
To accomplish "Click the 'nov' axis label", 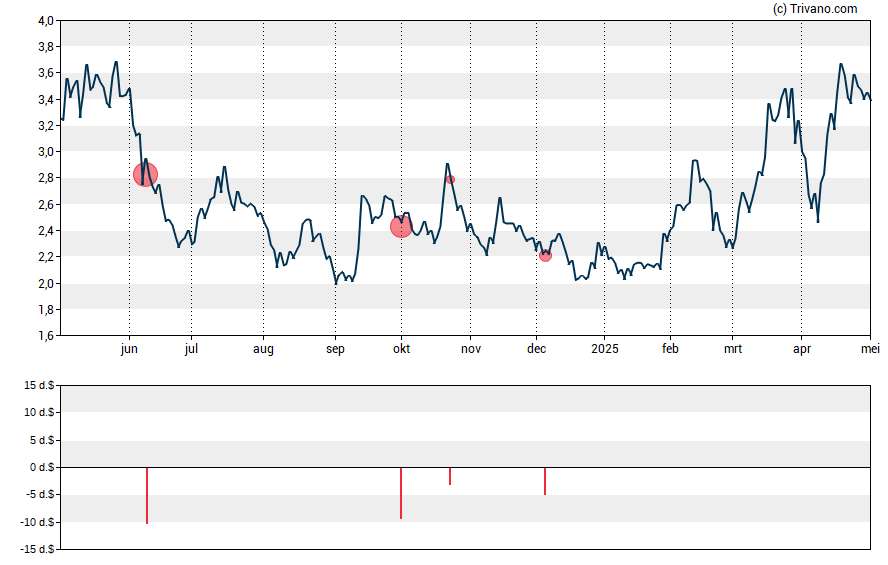I will pos(471,349).
